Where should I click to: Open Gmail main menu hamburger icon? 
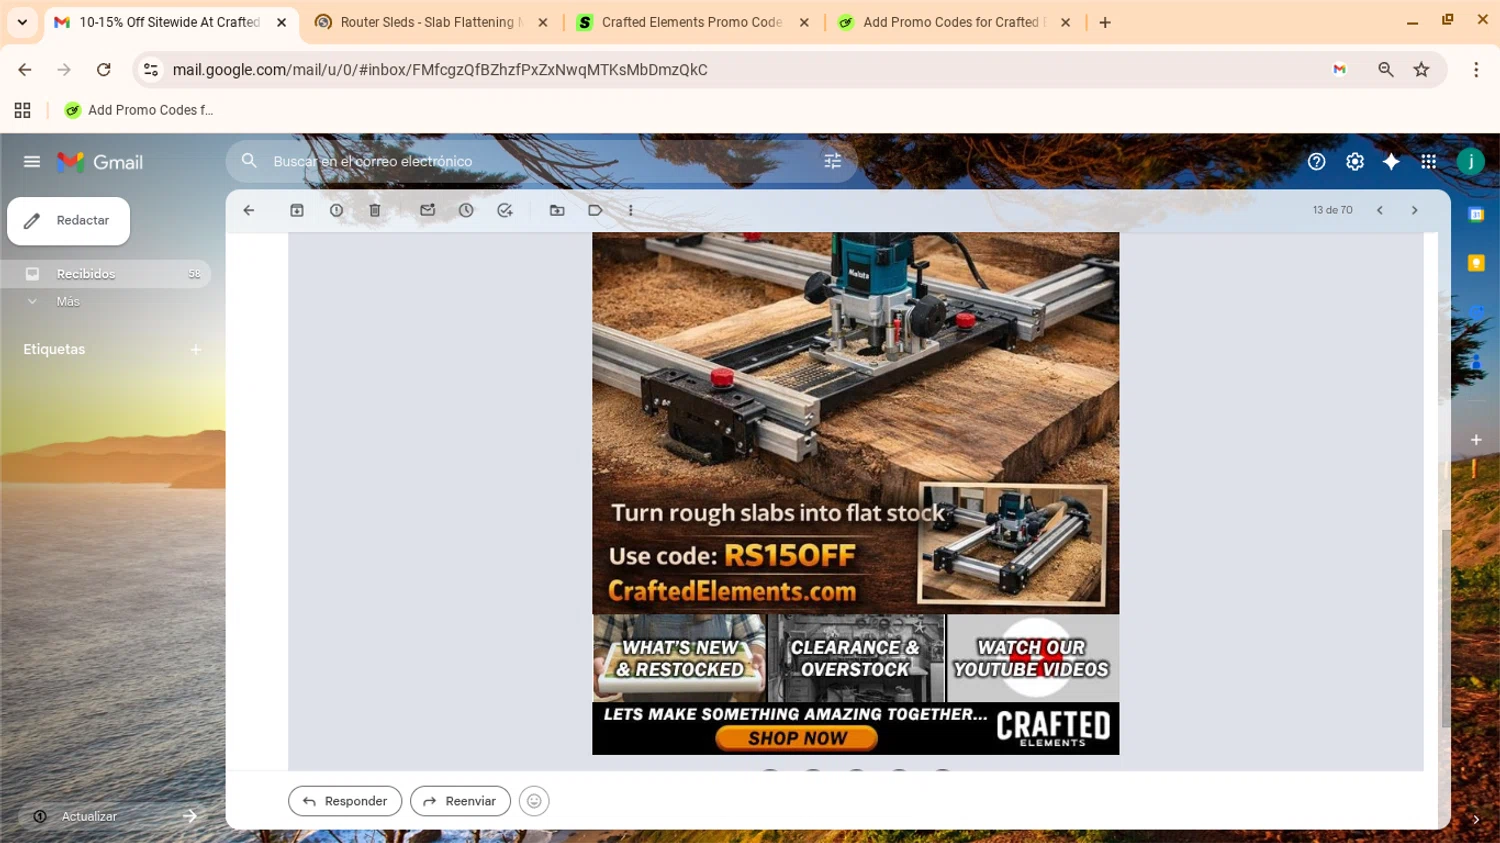pyautogui.click(x=32, y=162)
